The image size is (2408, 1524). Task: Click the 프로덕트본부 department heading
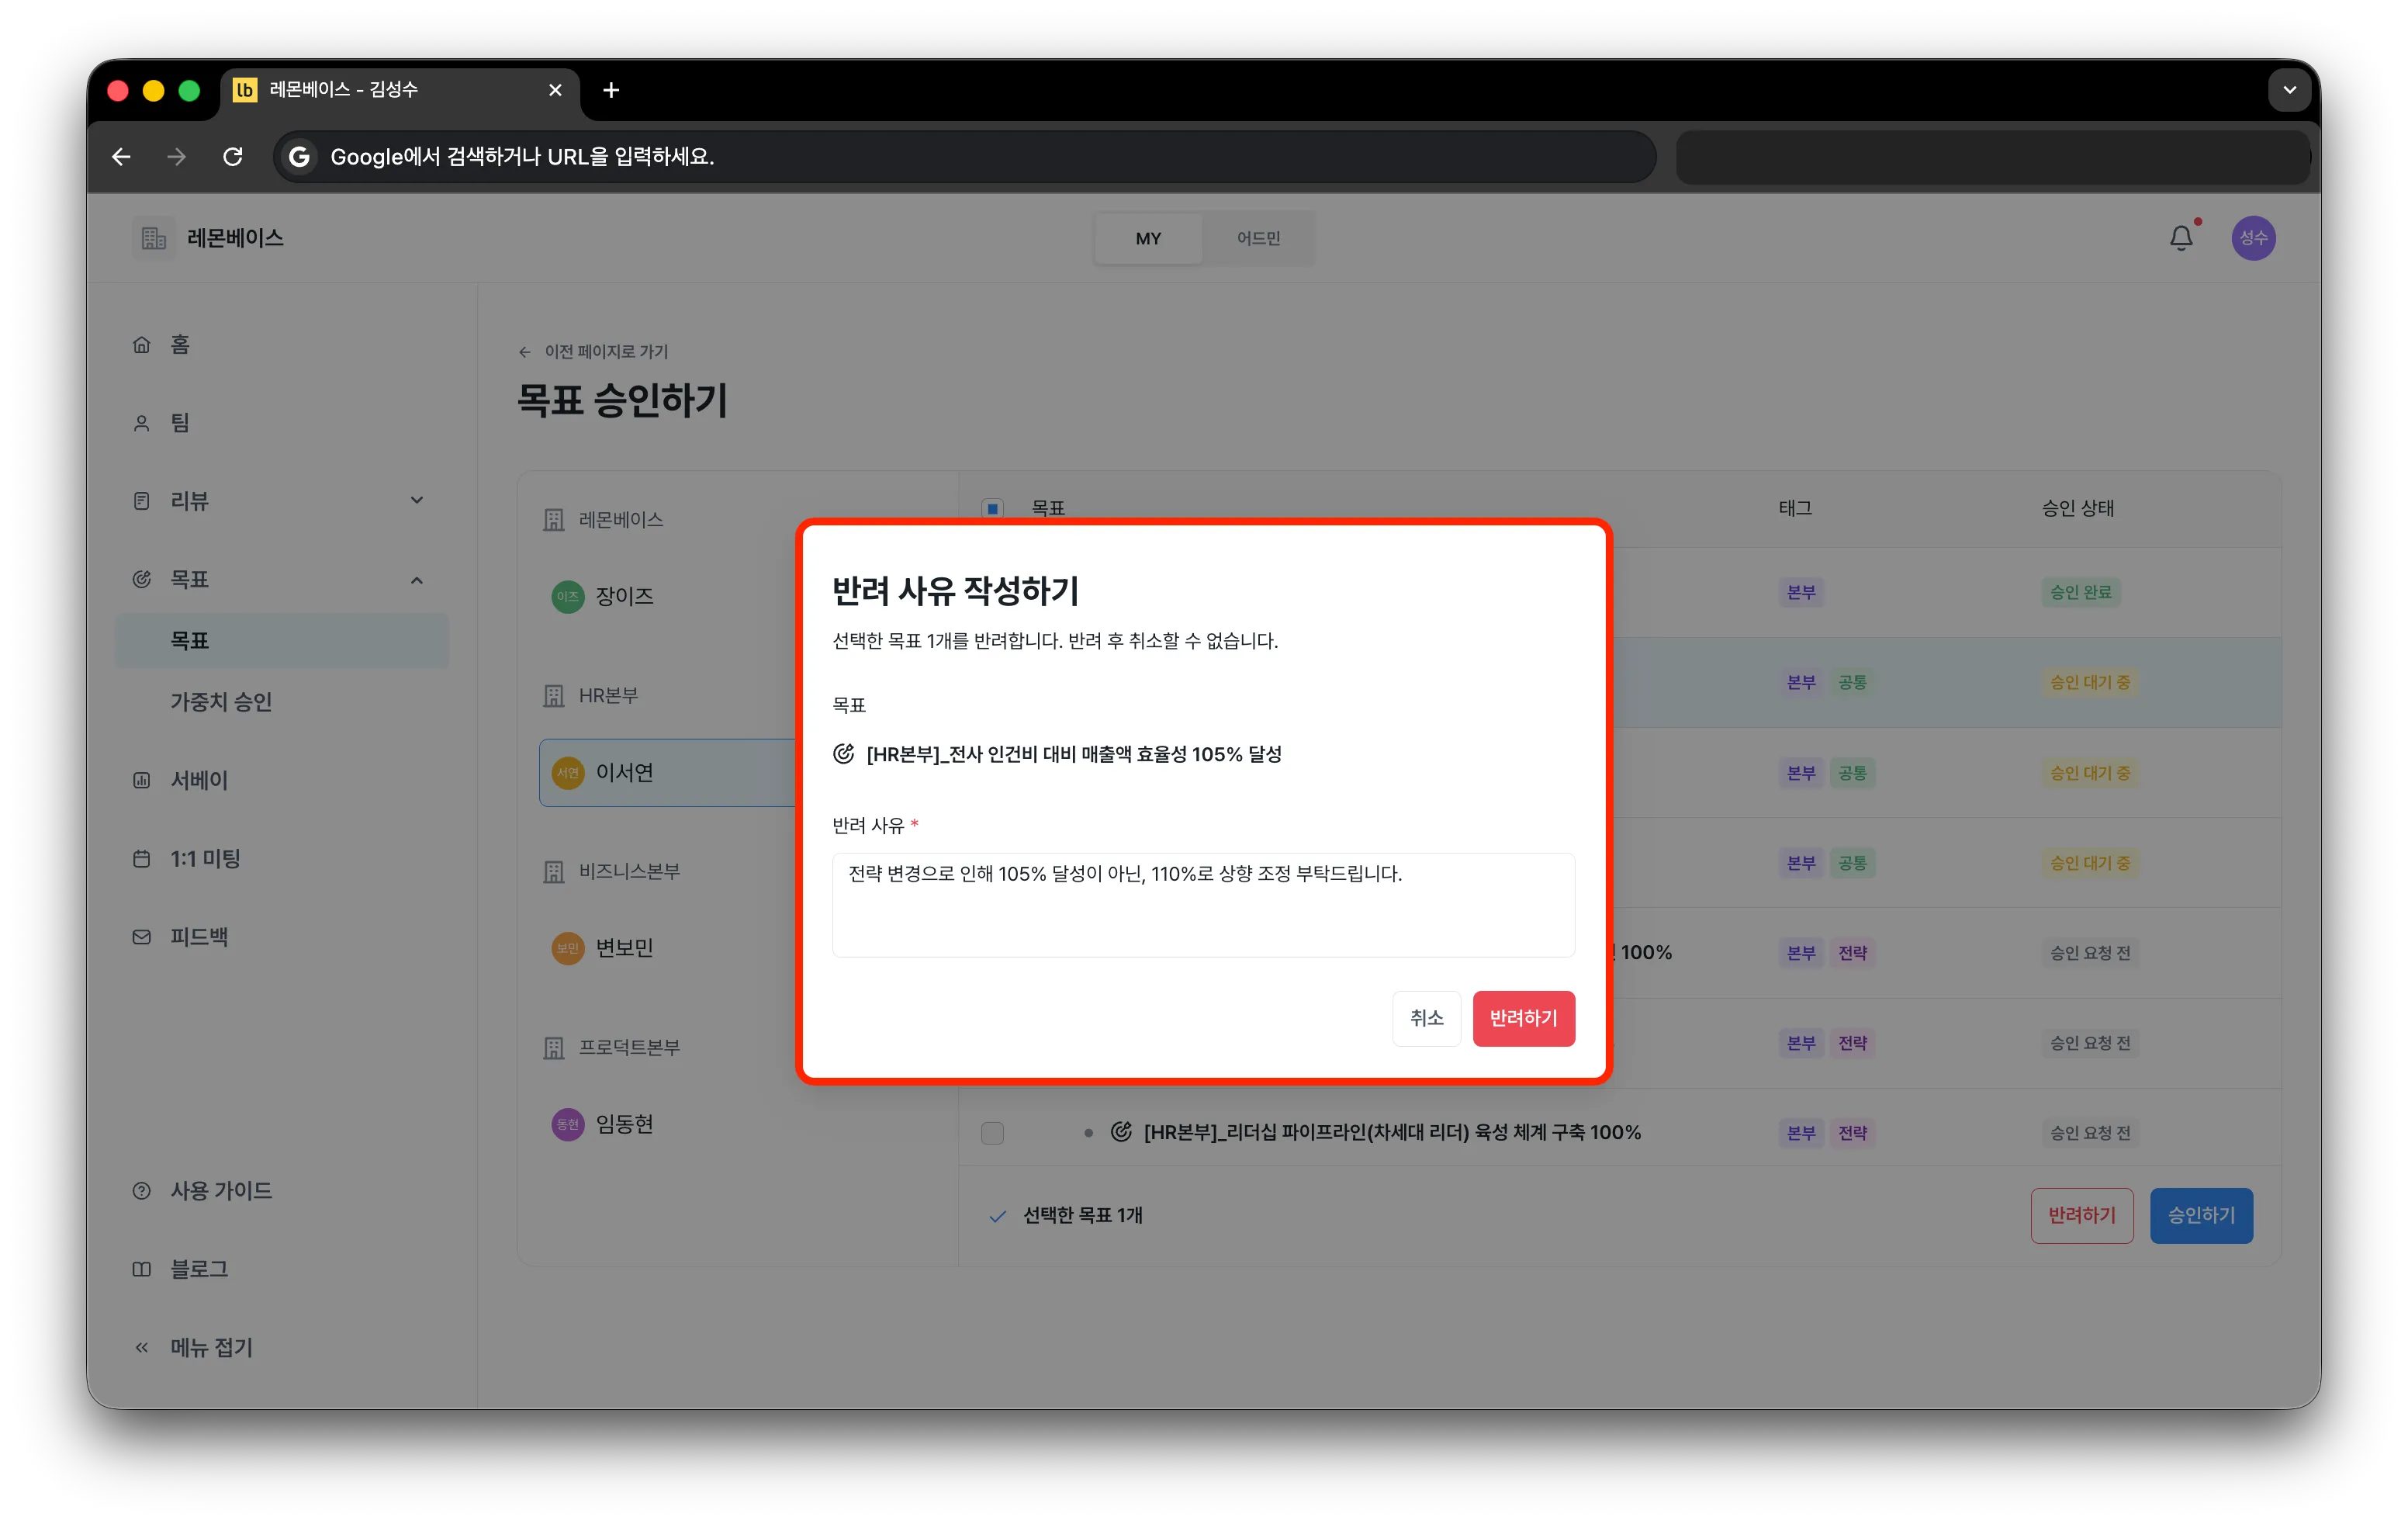pos(629,1048)
